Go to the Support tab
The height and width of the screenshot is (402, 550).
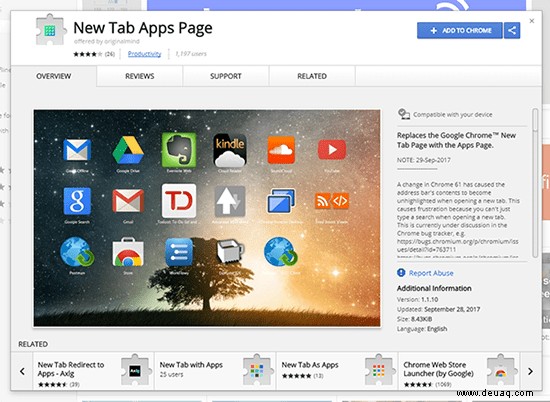[226, 76]
